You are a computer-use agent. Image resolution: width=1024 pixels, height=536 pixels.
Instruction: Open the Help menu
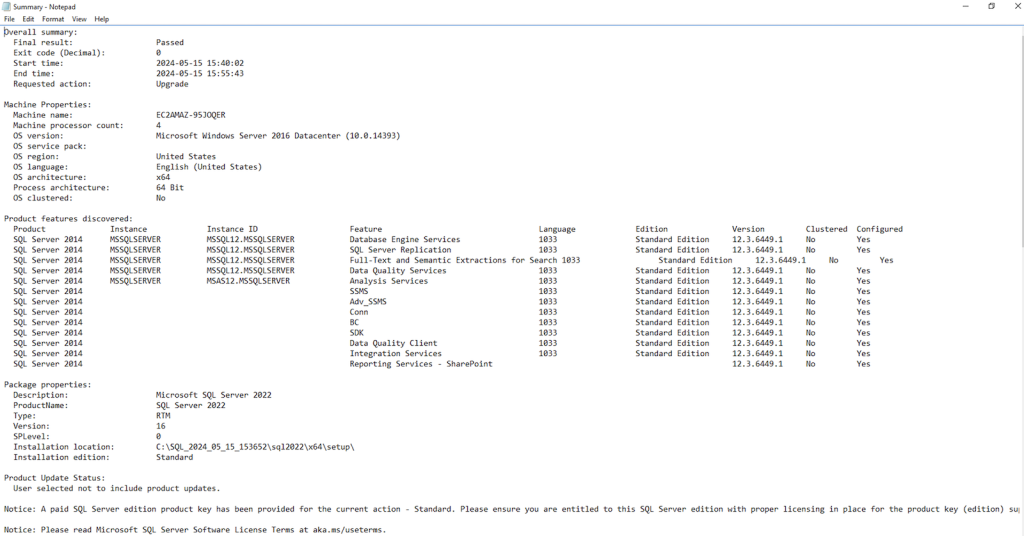(101, 19)
